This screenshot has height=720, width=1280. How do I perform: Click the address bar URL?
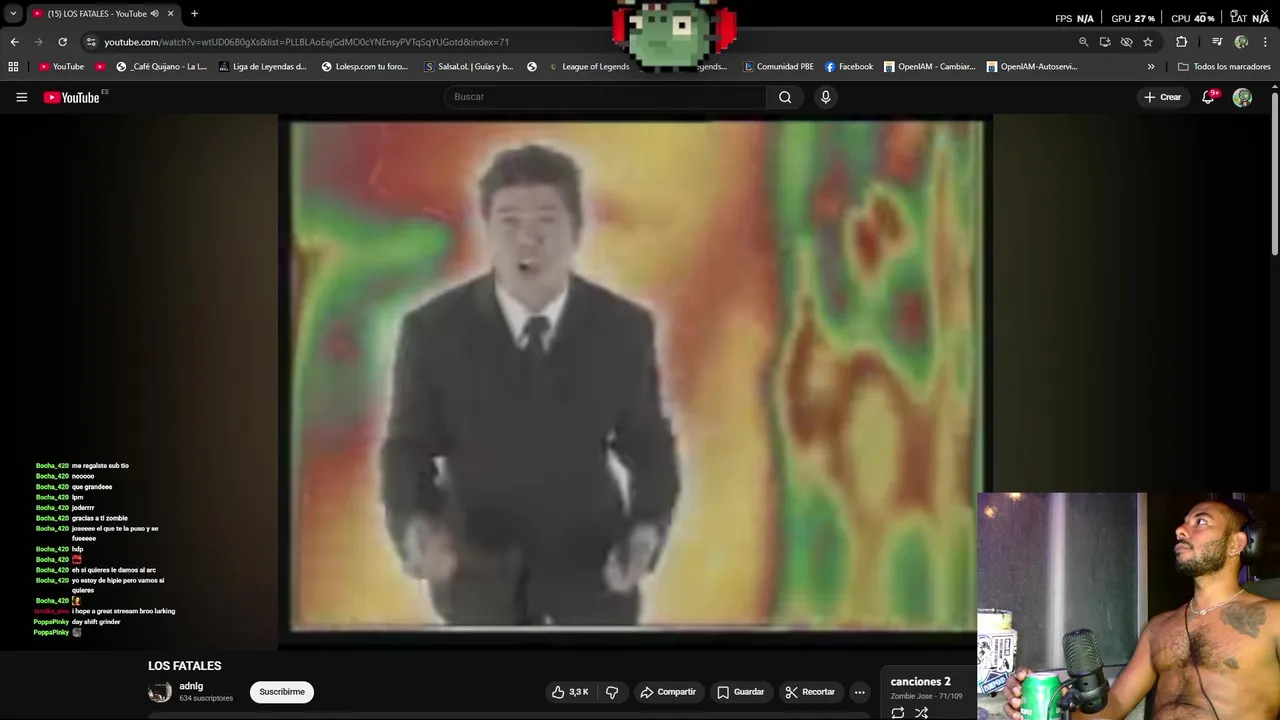306,42
